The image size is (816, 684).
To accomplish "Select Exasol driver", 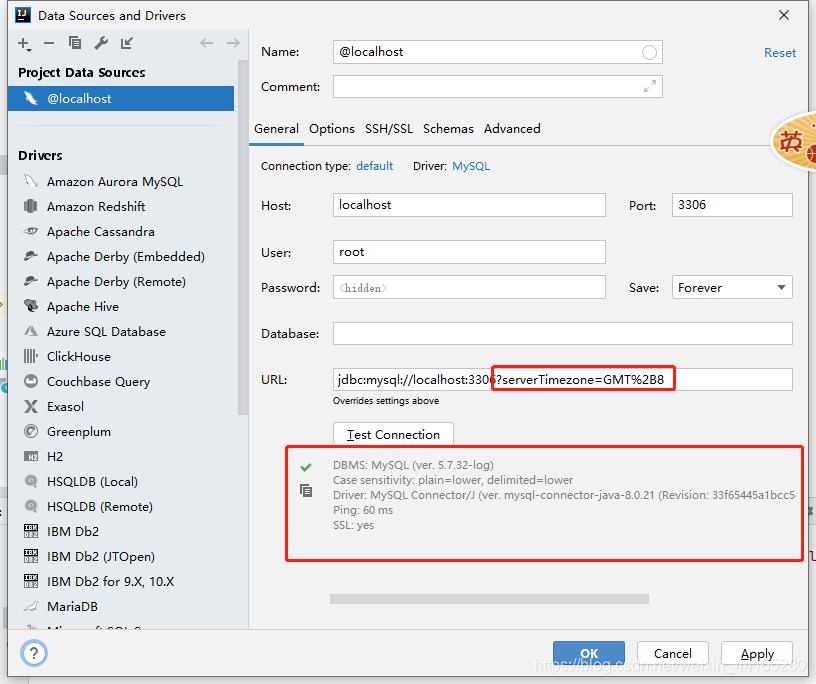I will coord(65,407).
